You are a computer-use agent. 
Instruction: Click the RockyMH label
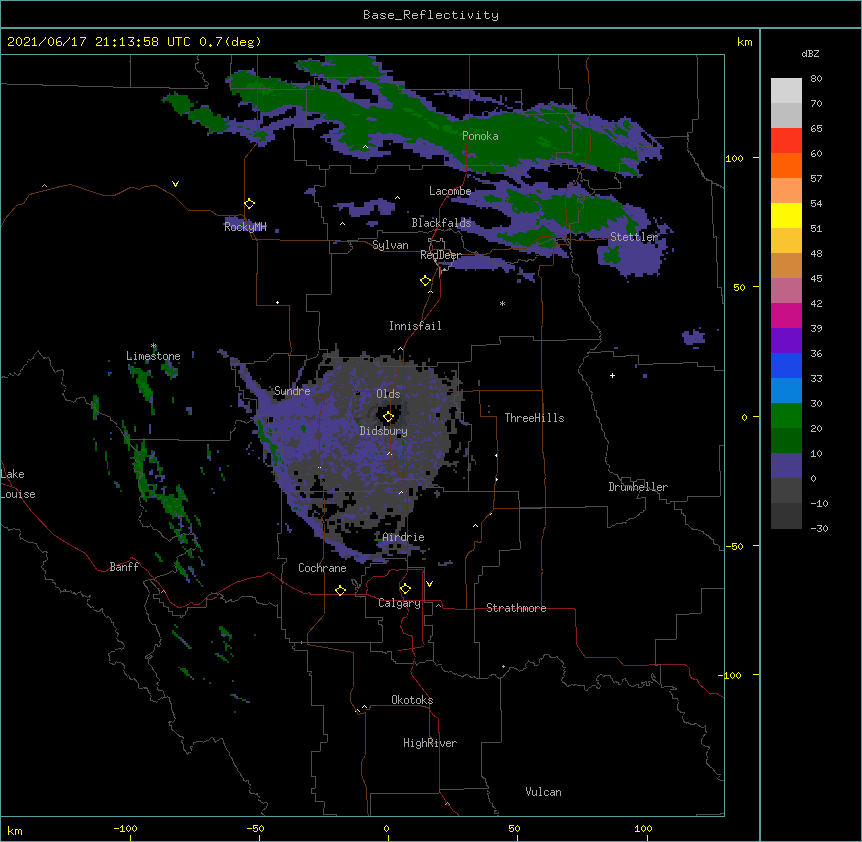pyautogui.click(x=245, y=227)
